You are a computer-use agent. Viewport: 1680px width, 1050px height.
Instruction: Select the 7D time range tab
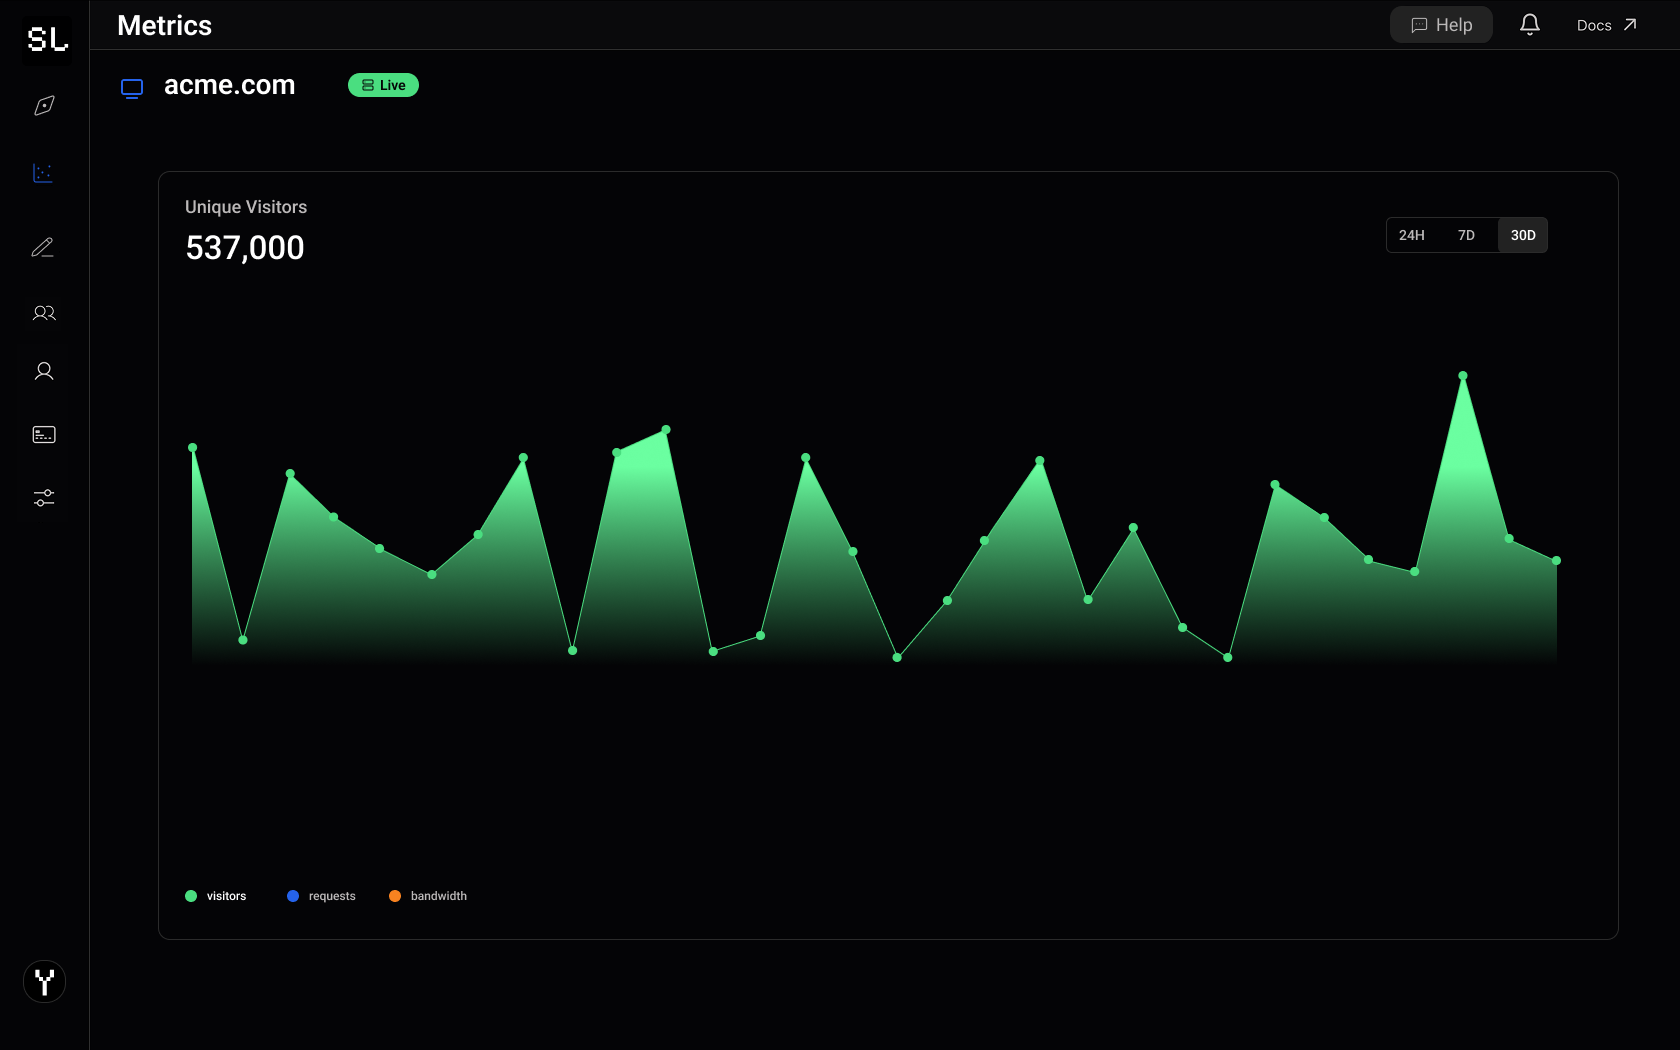click(1466, 235)
